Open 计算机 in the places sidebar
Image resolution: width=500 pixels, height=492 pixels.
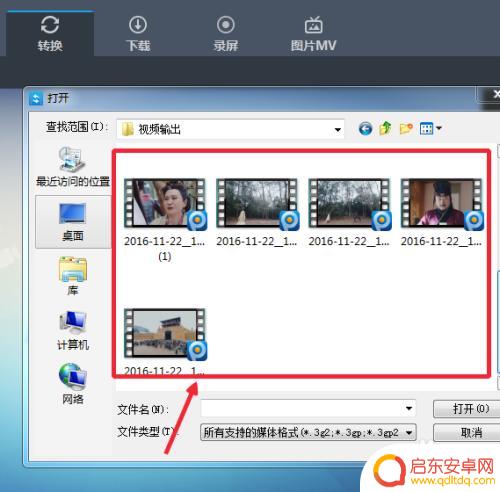tap(73, 330)
